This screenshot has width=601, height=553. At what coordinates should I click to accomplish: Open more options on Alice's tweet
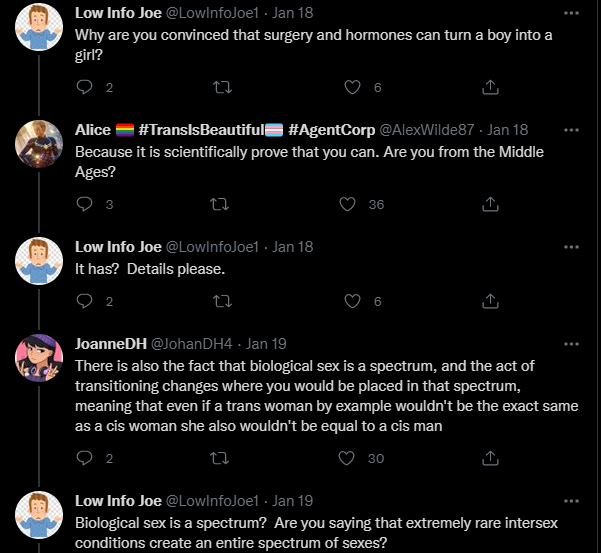click(571, 130)
